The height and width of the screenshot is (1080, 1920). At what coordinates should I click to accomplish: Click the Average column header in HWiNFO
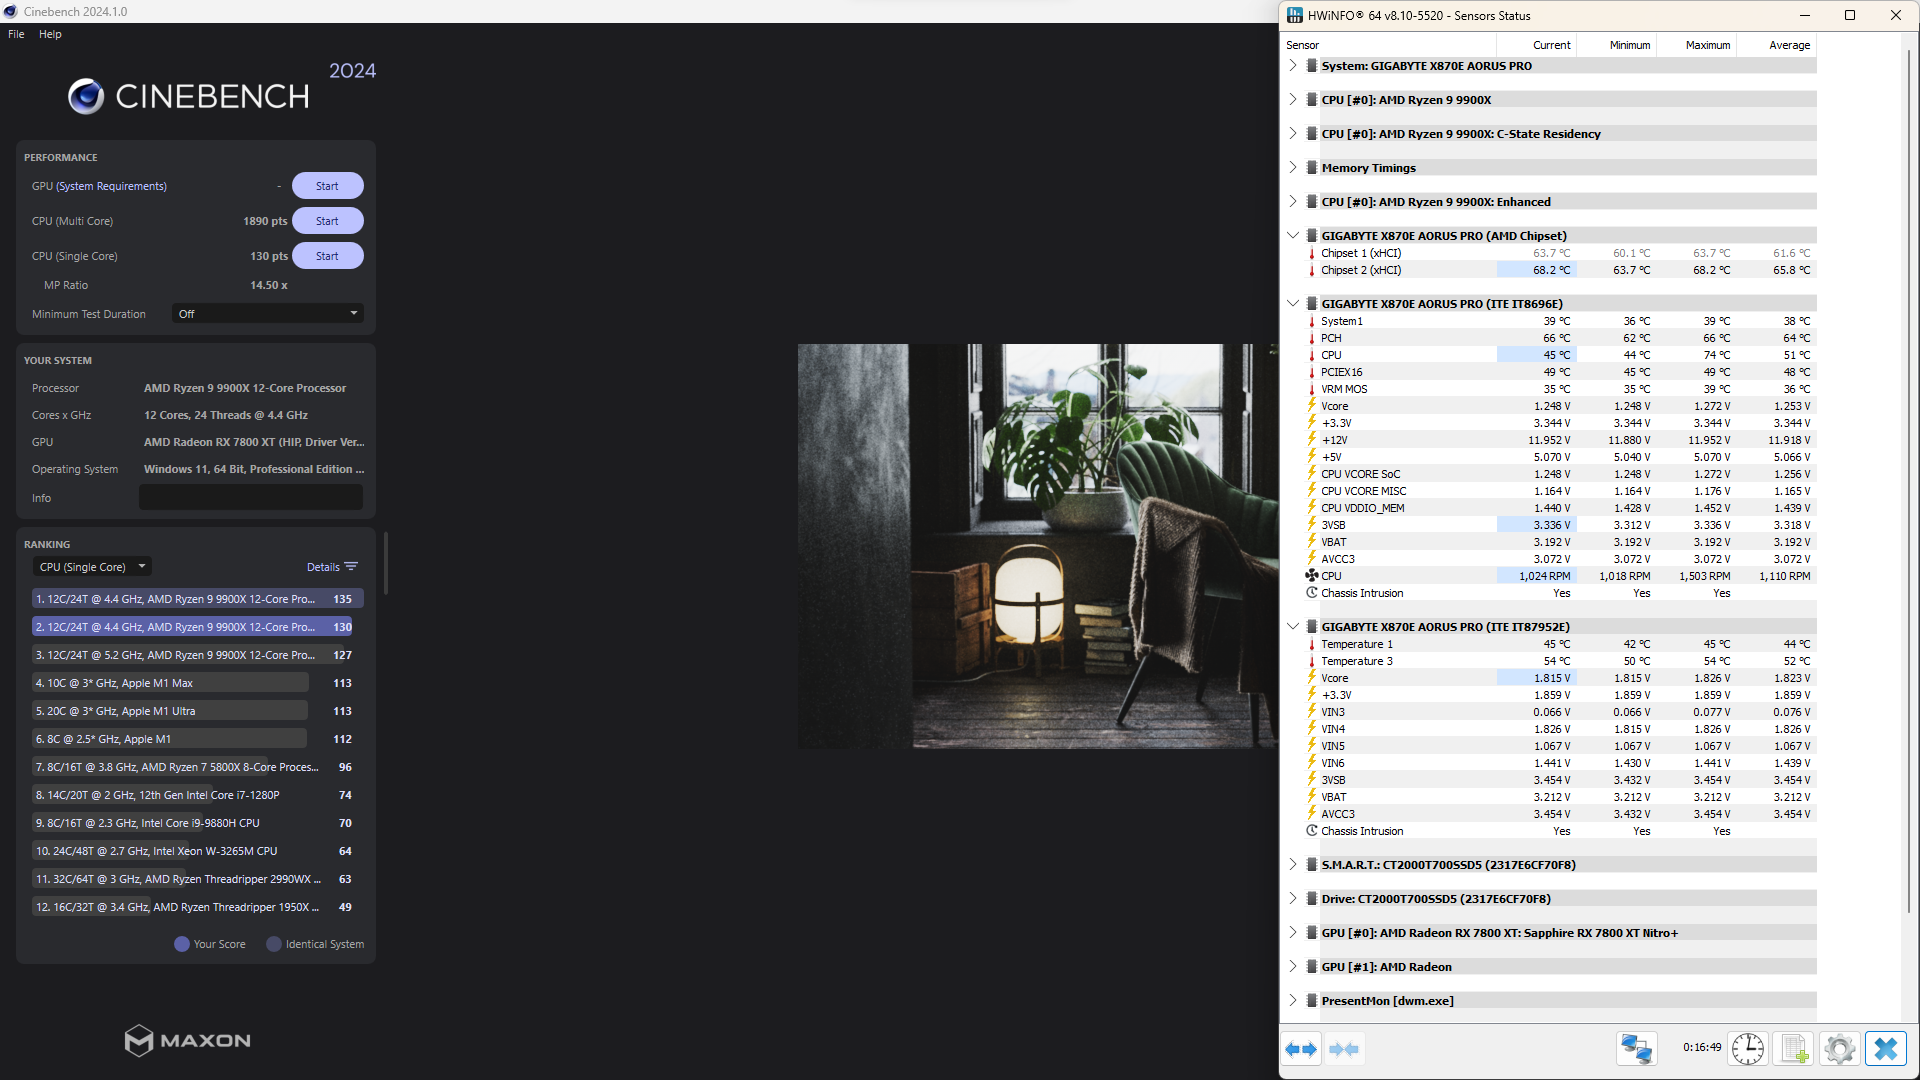[x=1777, y=45]
